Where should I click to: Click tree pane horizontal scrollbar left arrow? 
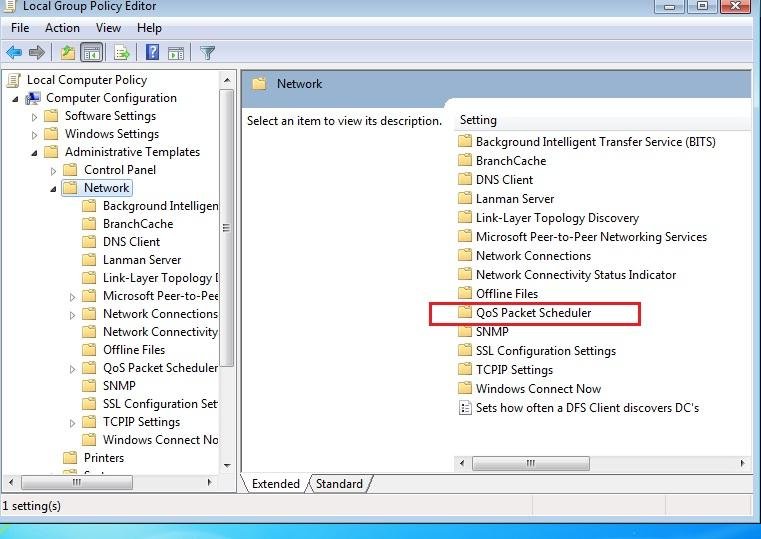[x=11, y=482]
